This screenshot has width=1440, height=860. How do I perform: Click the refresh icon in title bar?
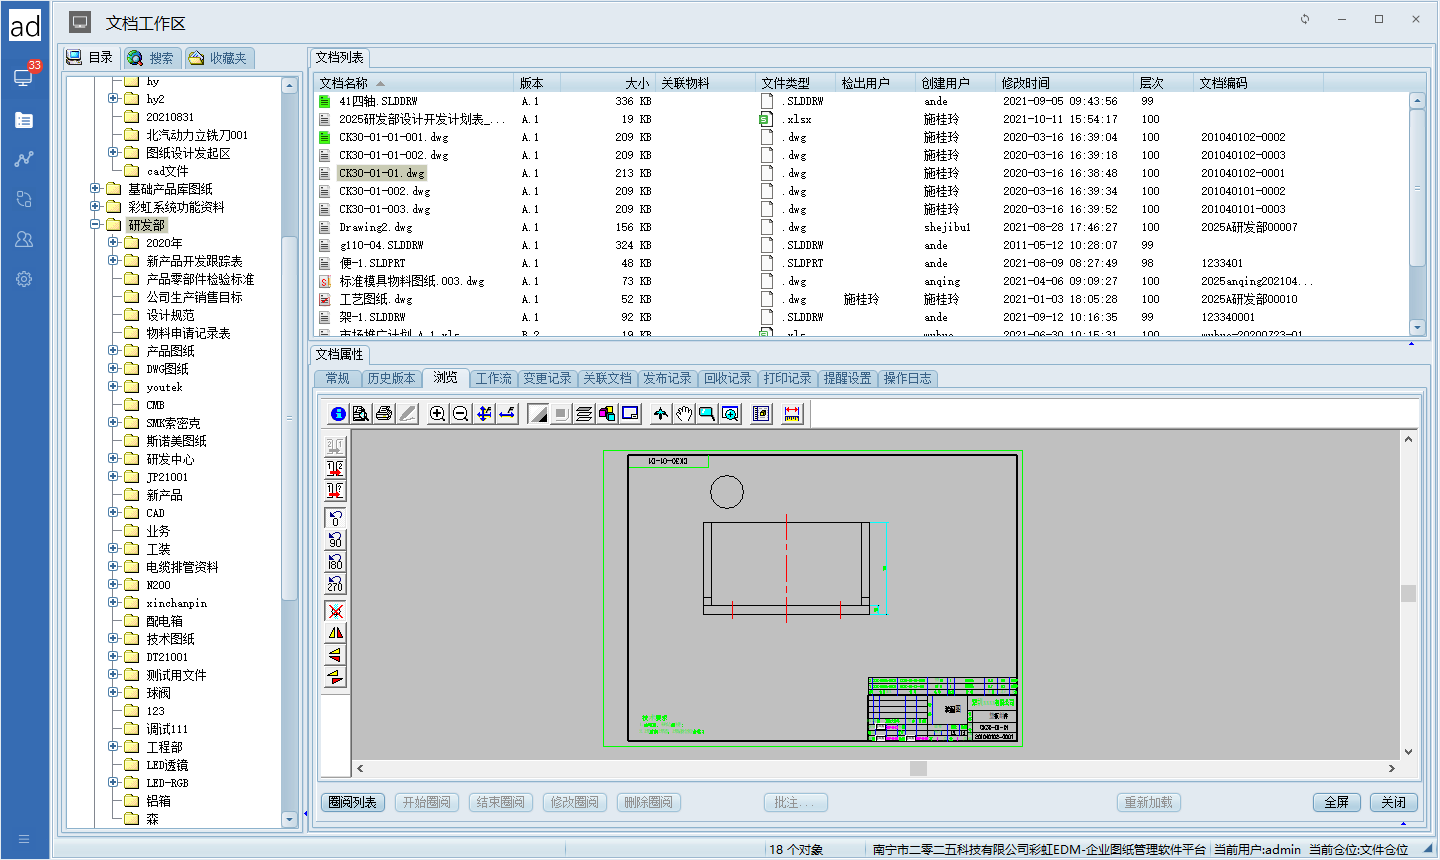click(x=1305, y=19)
